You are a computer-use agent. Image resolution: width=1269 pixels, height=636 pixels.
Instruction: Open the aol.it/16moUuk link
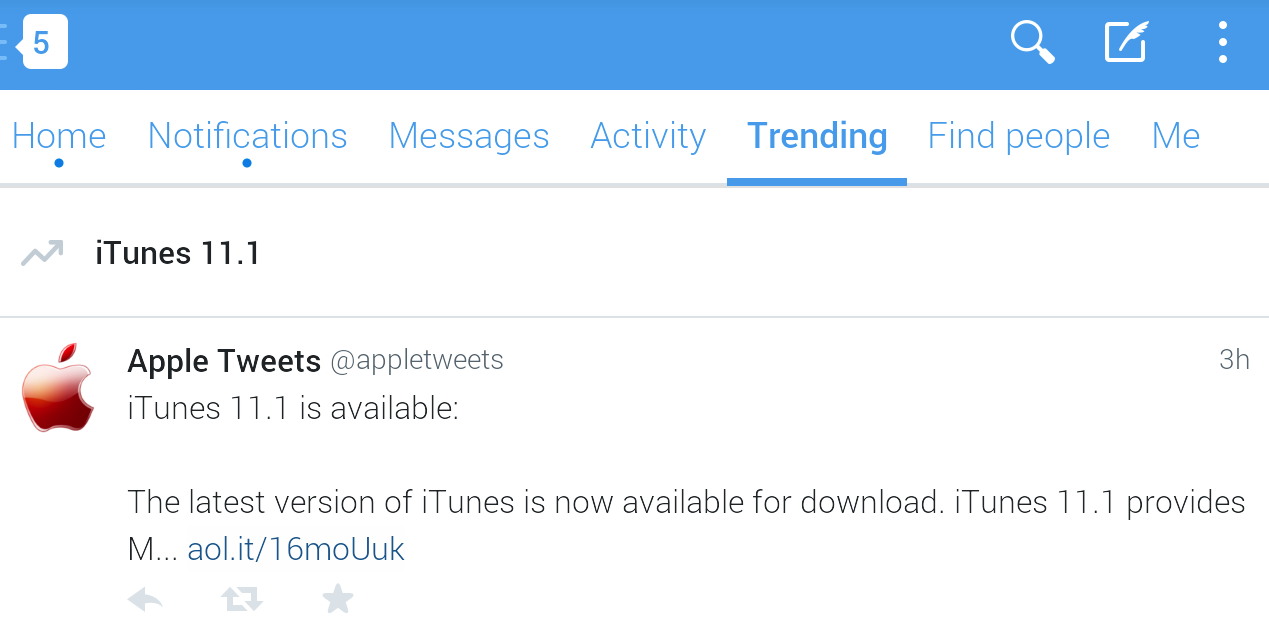[296, 549]
